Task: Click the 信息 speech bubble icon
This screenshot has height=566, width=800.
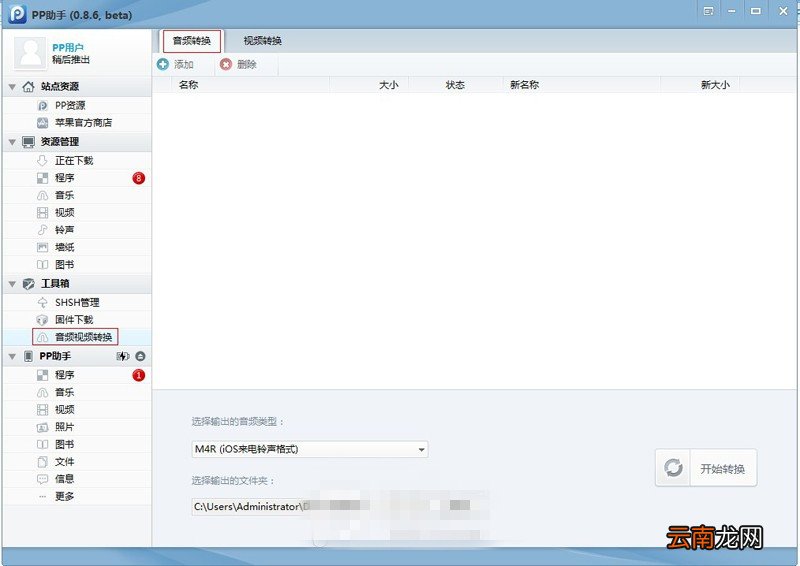Action: [43, 479]
